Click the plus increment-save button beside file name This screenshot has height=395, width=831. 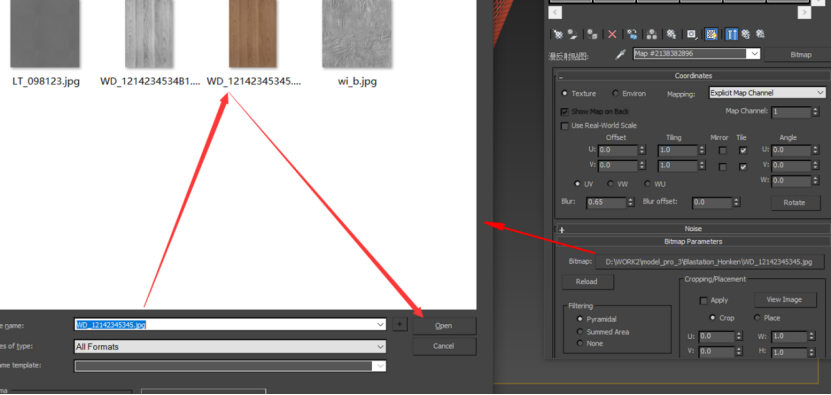click(400, 324)
